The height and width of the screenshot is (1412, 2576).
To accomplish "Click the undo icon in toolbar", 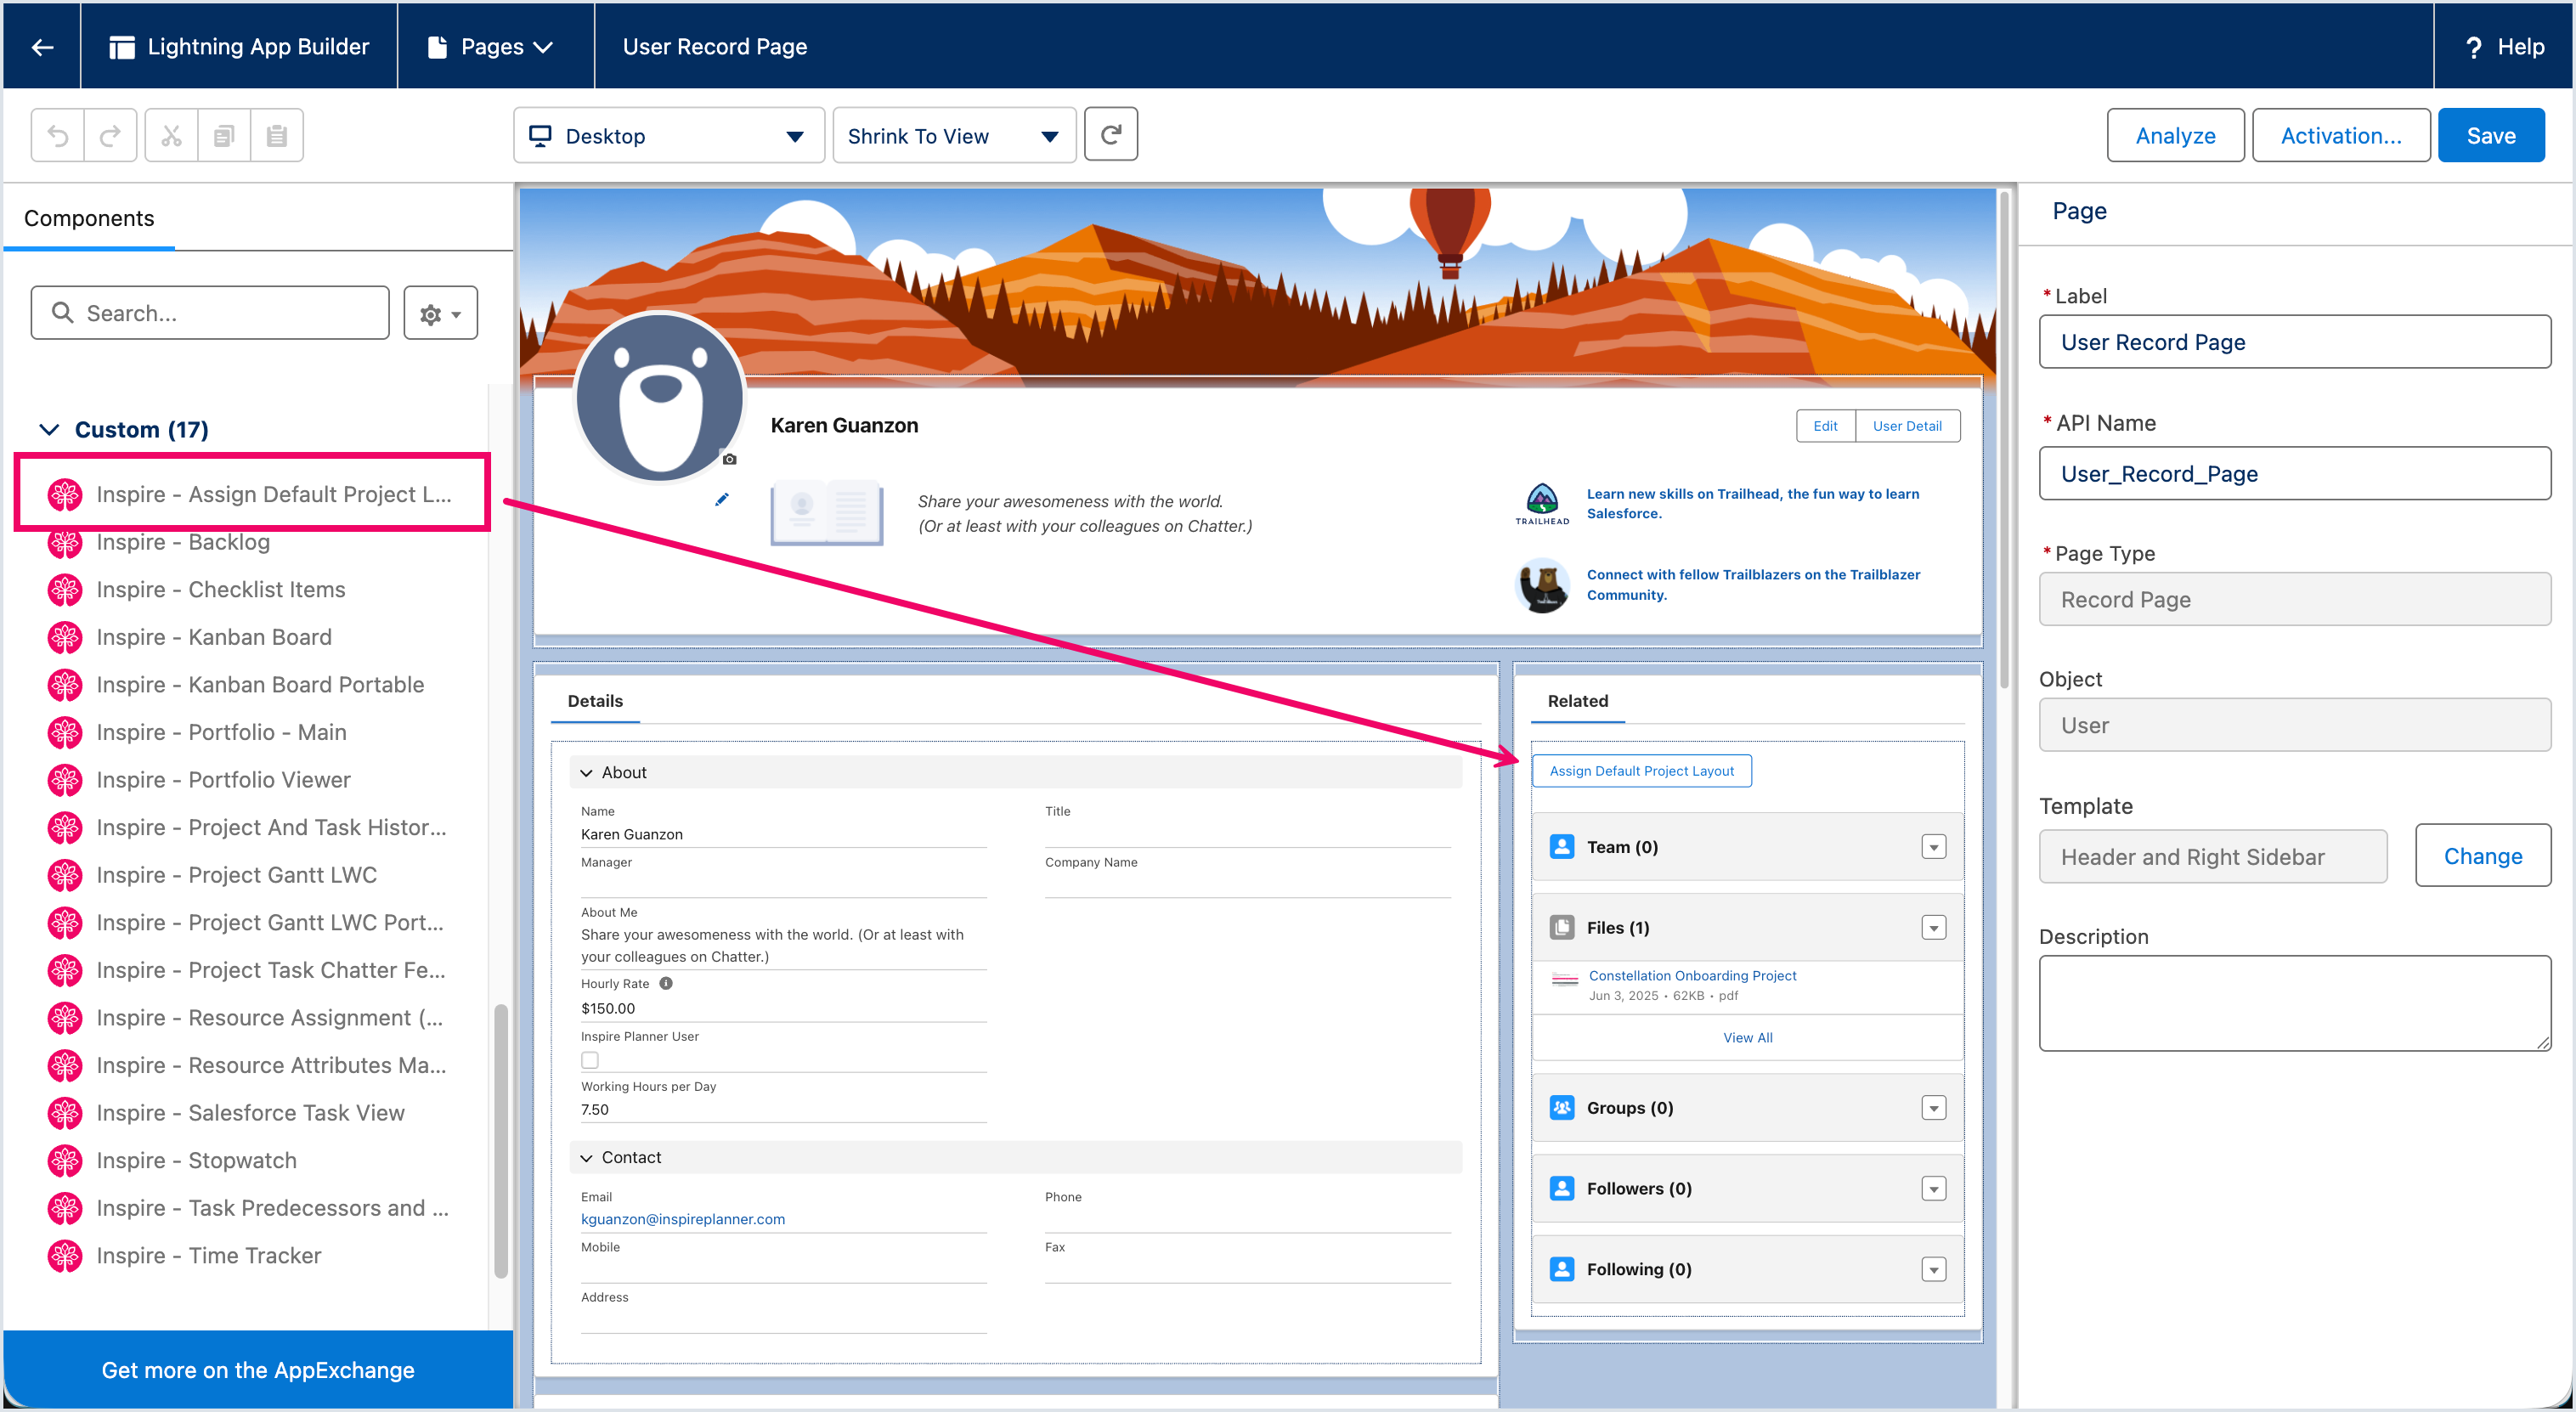I will pyautogui.click(x=58, y=135).
